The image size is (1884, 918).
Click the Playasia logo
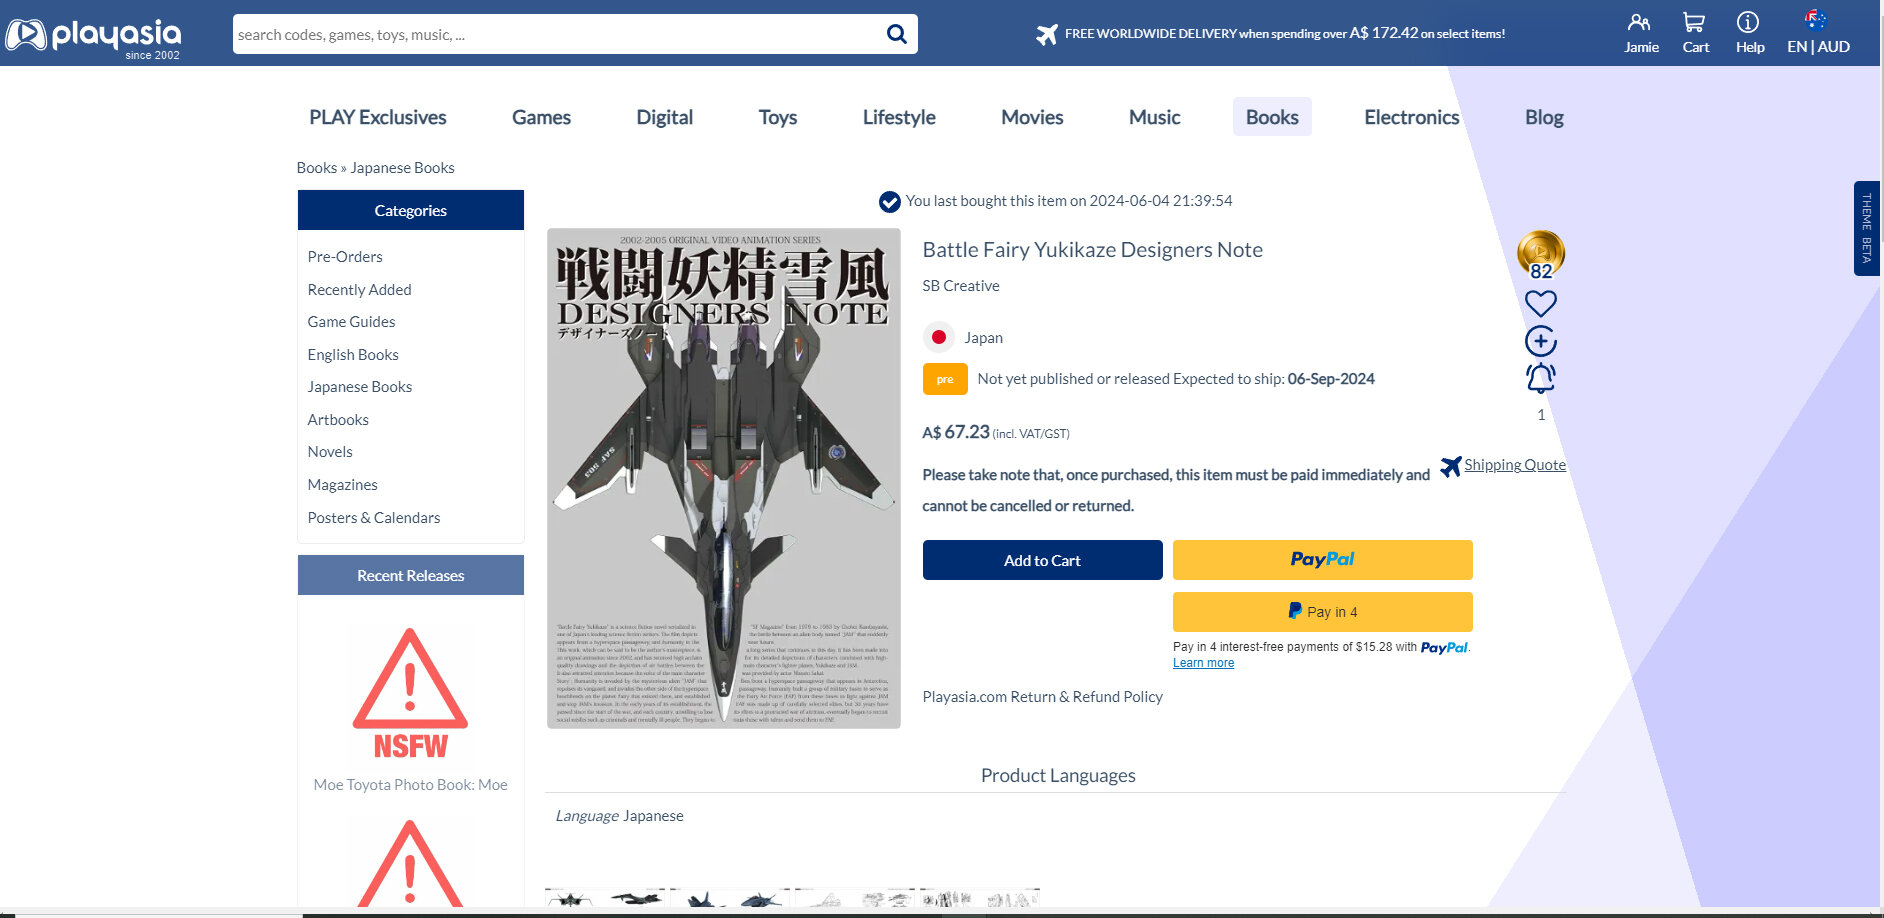pos(93,37)
